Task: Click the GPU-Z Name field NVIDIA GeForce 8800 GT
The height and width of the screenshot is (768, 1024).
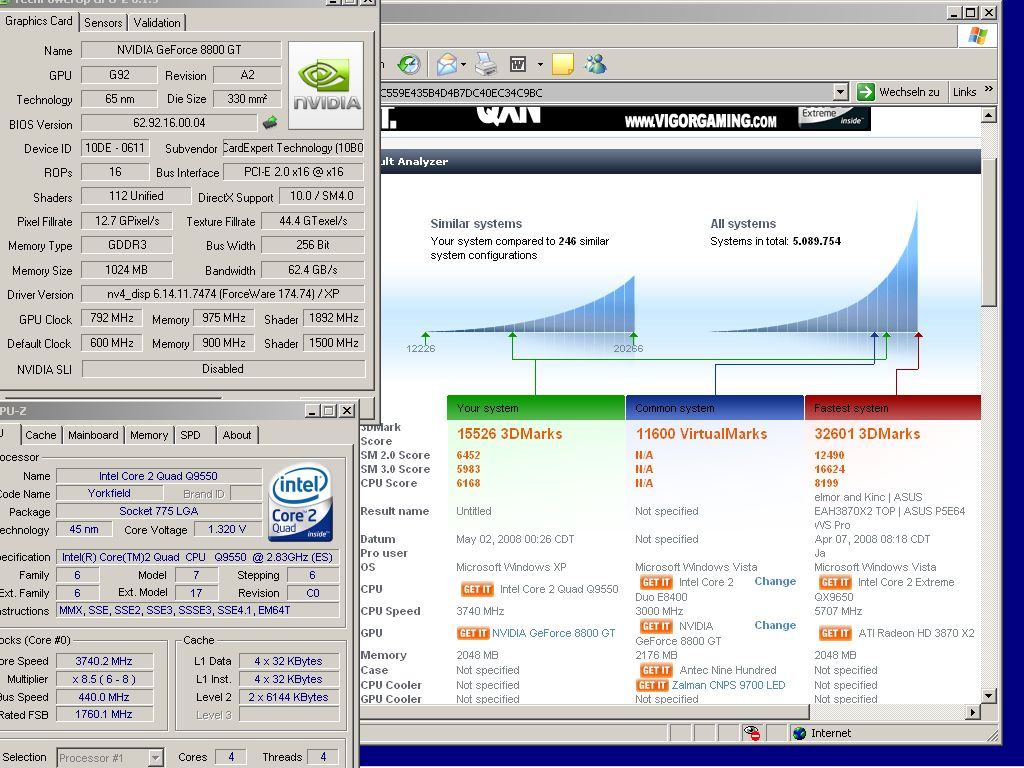Action: [x=180, y=50]
